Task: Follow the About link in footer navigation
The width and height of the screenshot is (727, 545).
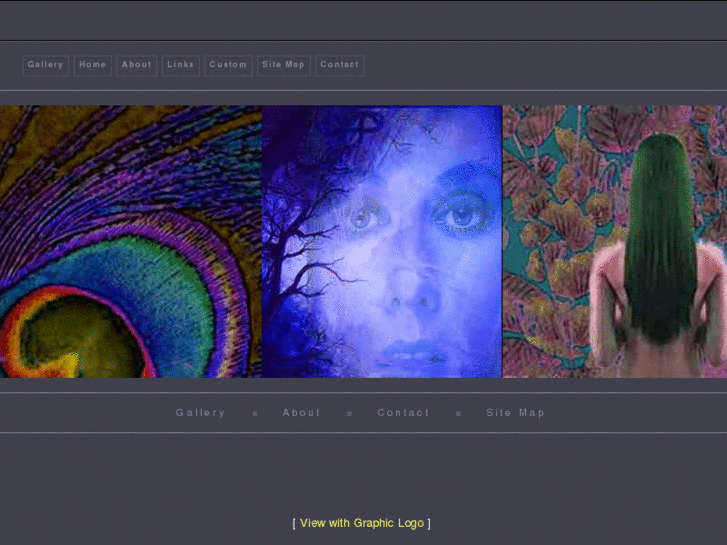Action: click(301, 413)
